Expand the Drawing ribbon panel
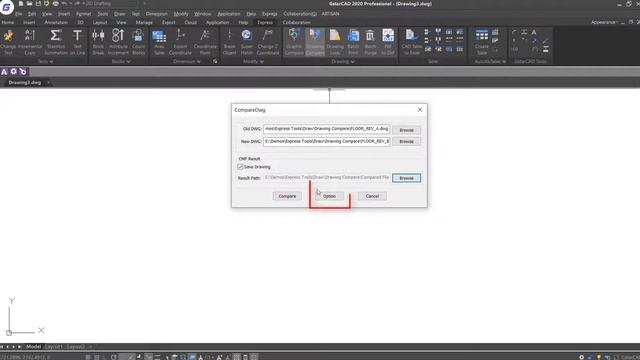 coord(342,62)
